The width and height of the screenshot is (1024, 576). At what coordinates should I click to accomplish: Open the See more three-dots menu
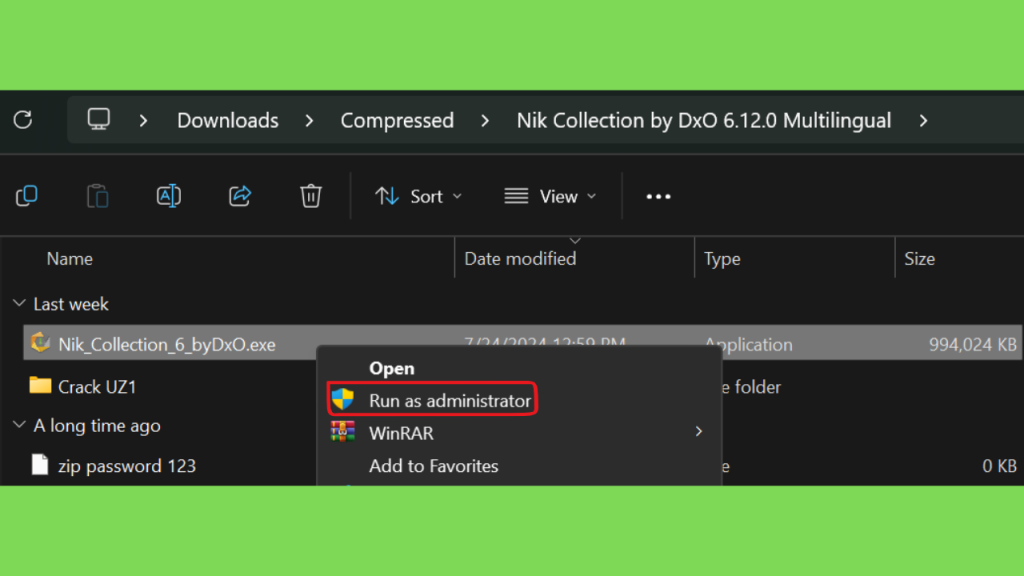pyautogui.click(x=658, y=197)
